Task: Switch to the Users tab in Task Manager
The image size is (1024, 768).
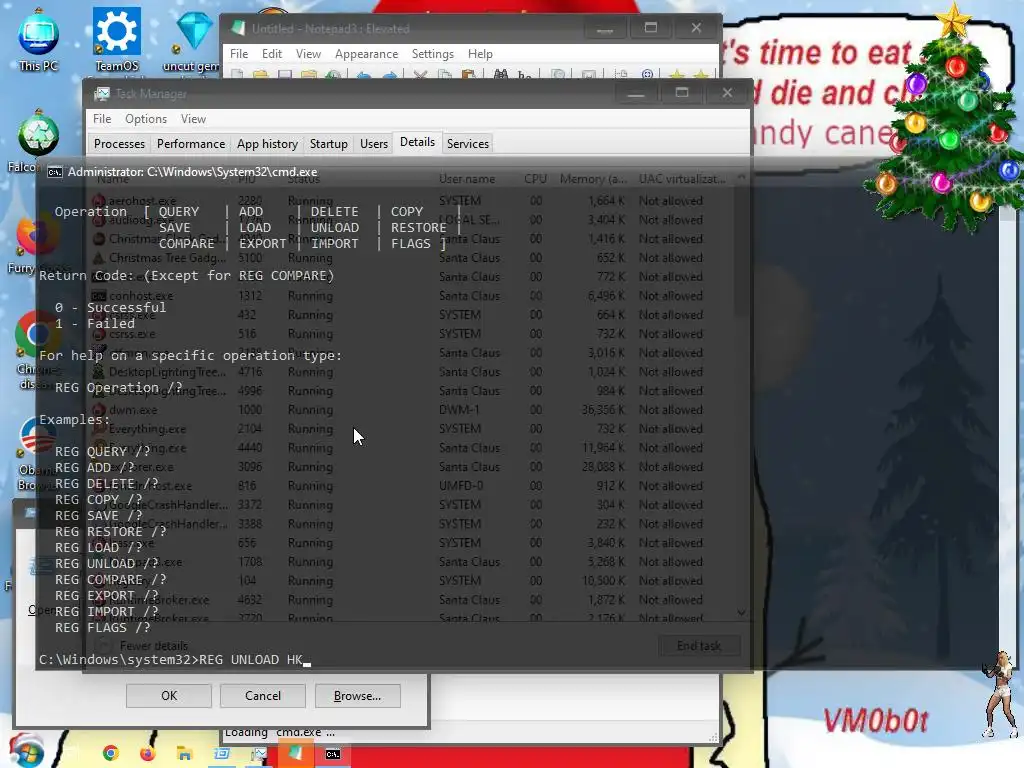Action: [374, 144]
